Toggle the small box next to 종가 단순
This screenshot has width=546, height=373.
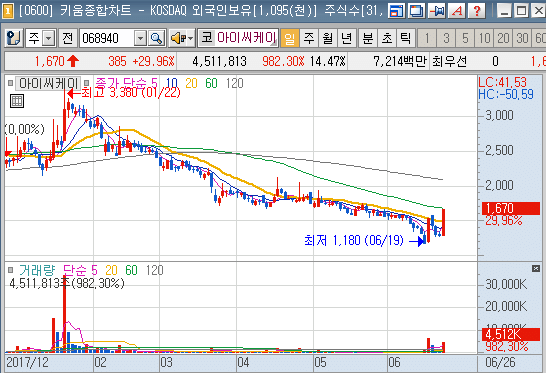[x=86, y=83]
